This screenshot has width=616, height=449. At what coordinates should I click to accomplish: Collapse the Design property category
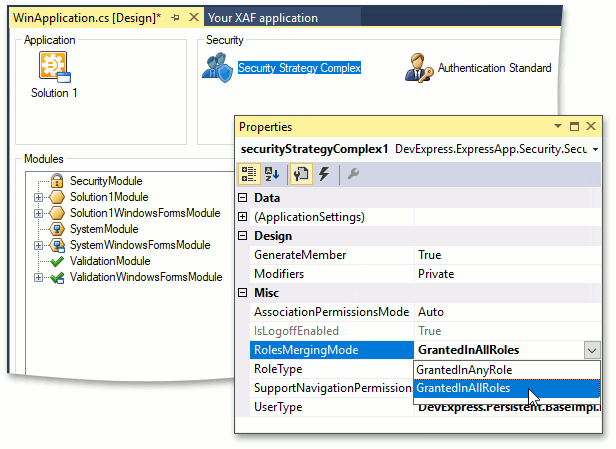point(243,235)
